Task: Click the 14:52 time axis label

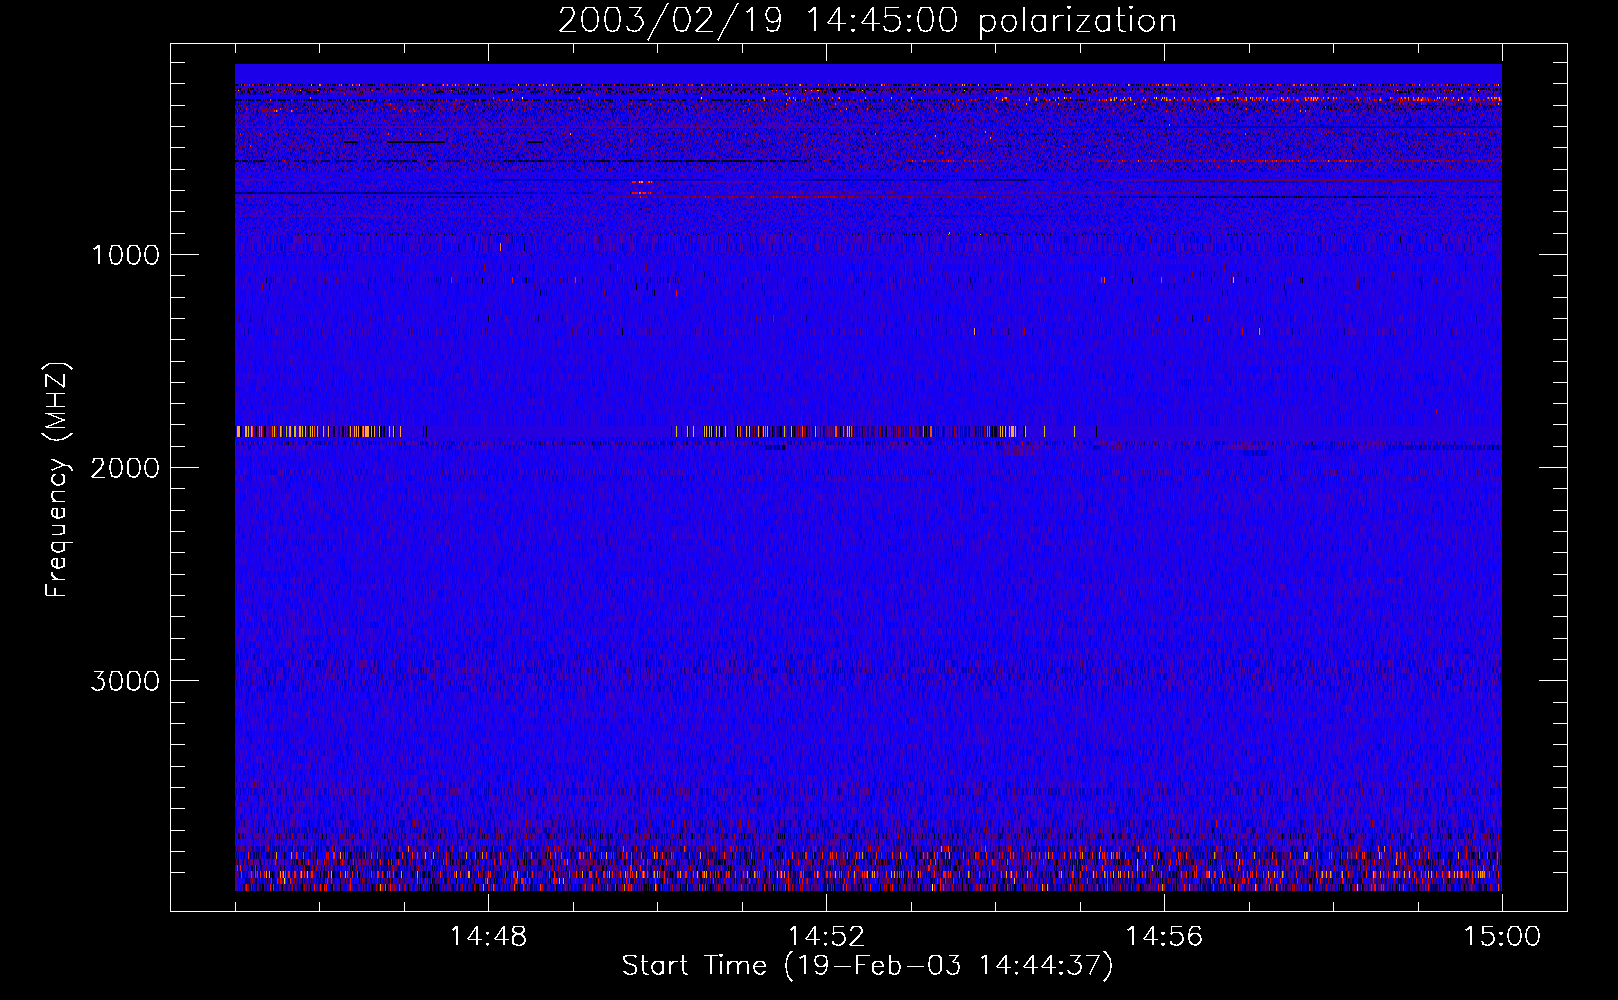Action: 826,937
